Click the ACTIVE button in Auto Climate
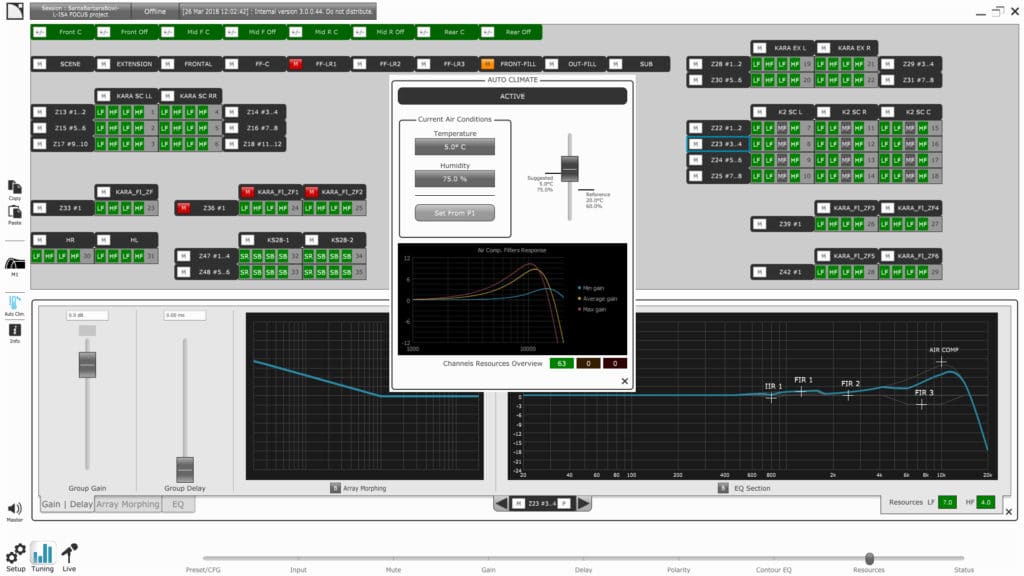 click(512, 96)
